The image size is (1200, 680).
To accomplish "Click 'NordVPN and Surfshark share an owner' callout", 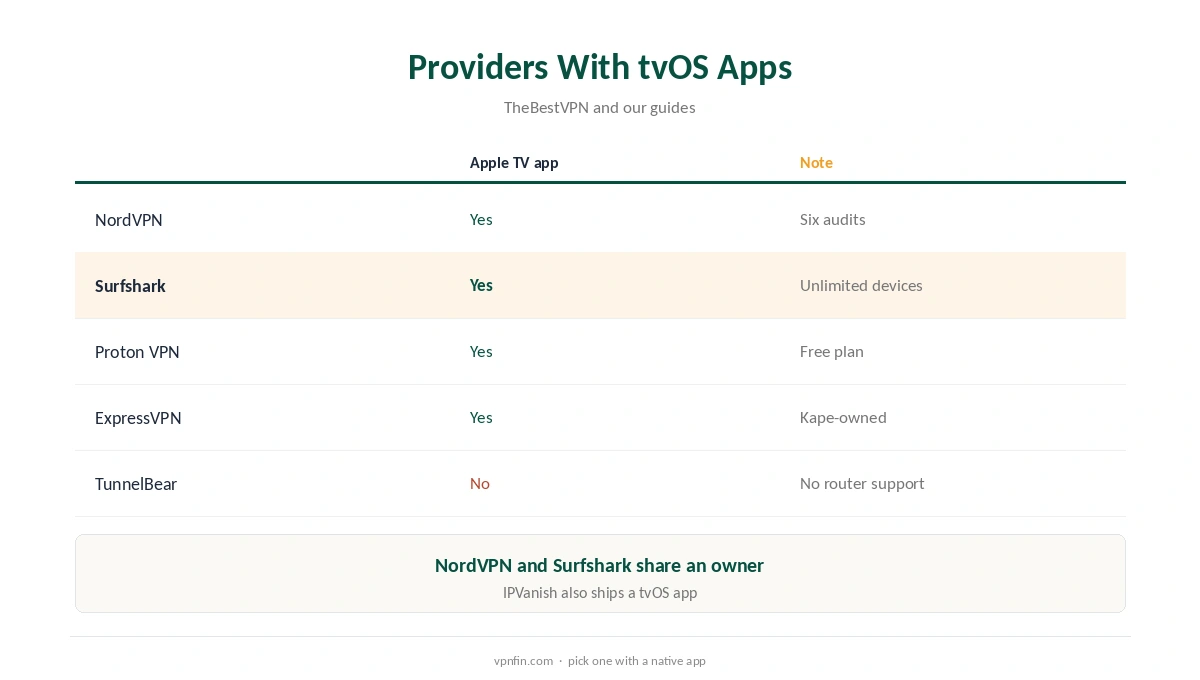I will tap(600, 566).
